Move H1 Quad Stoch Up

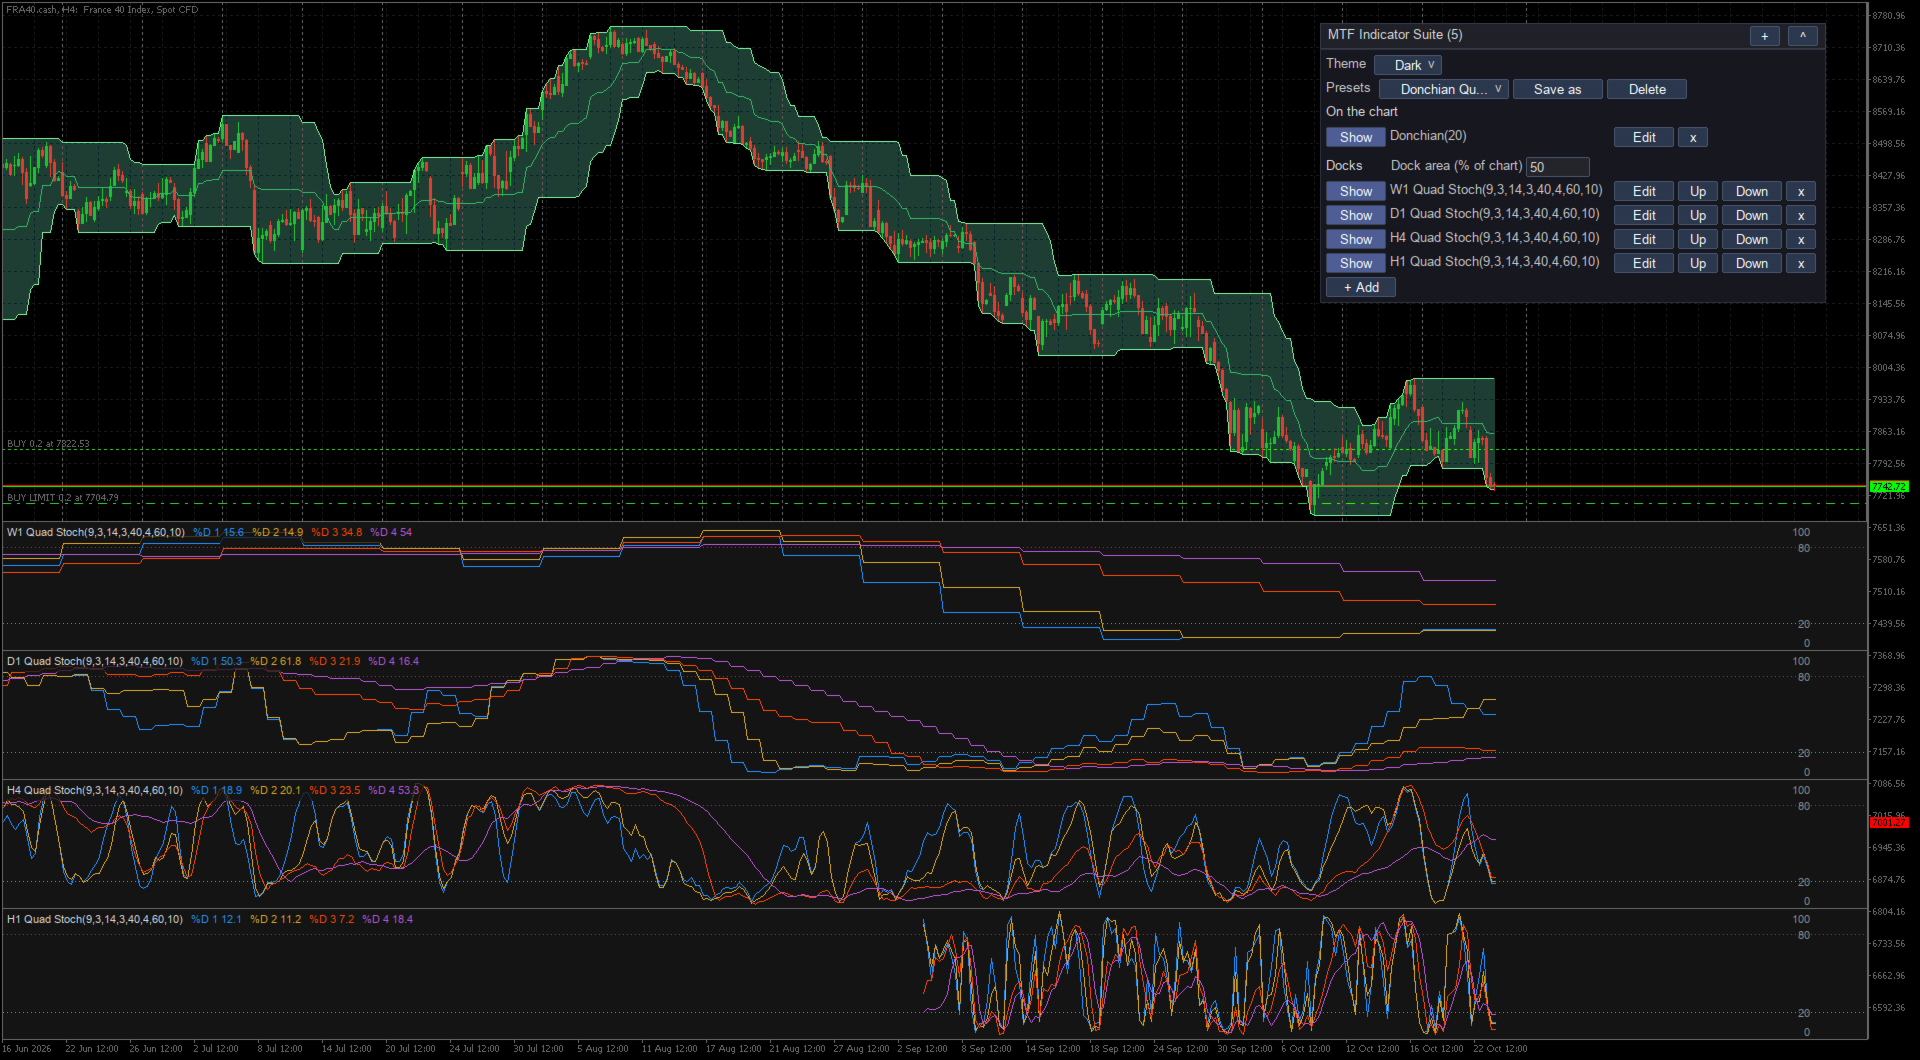click(1698, 263)
